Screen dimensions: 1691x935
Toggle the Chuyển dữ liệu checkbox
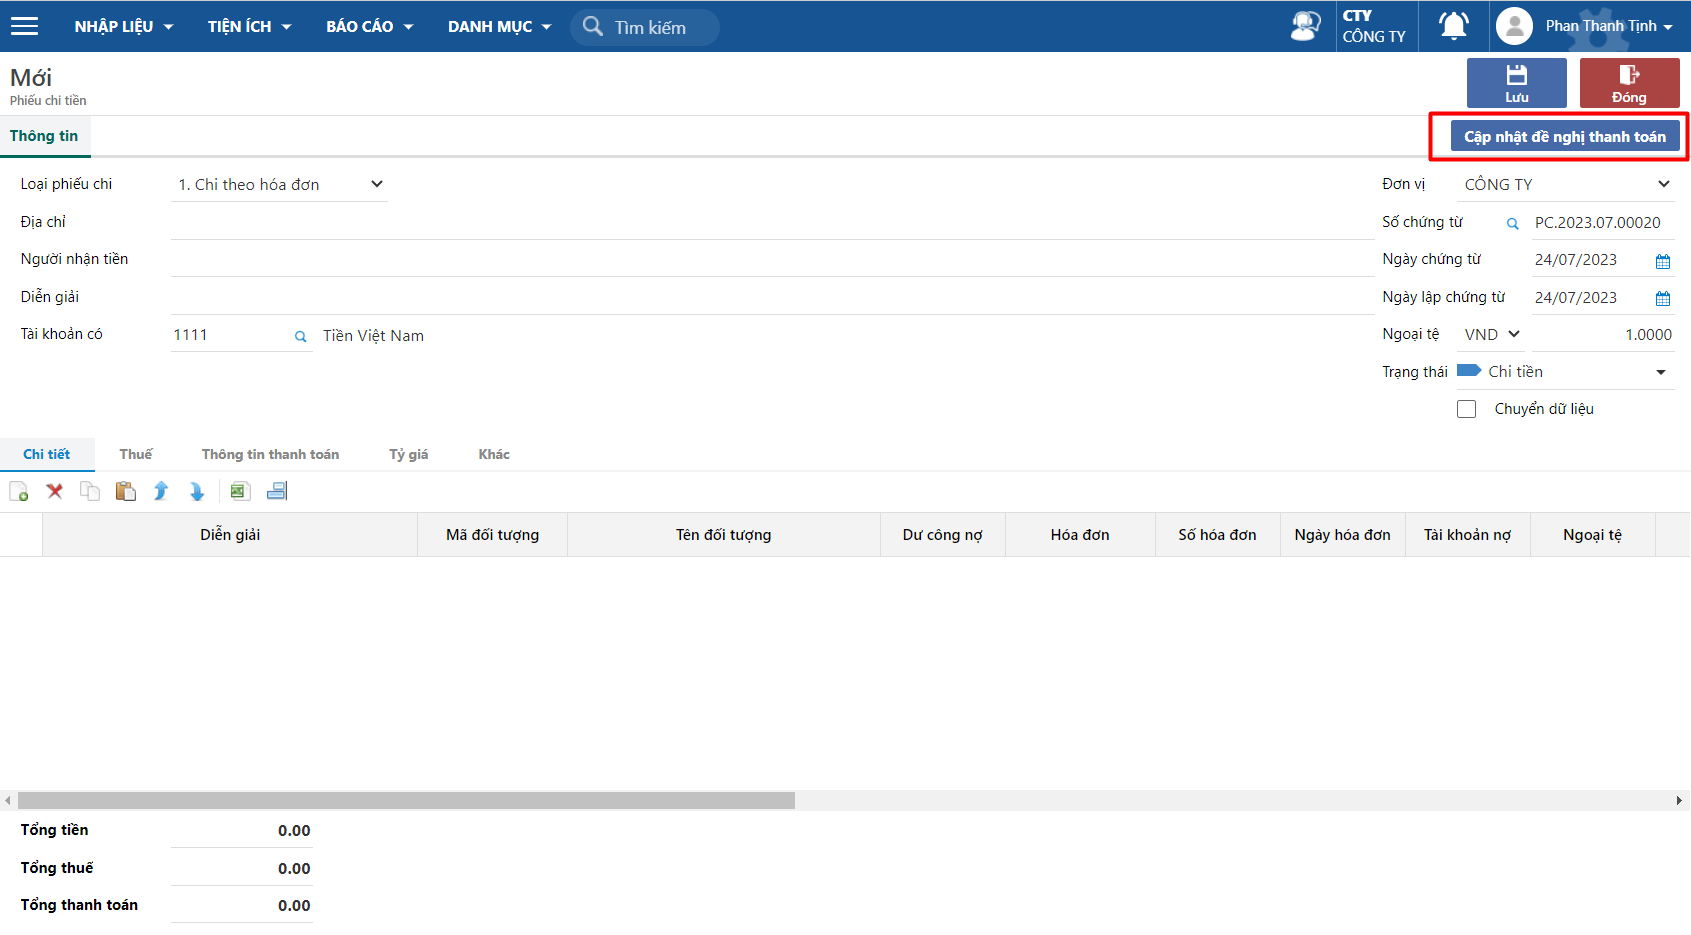click(1466, 409)
